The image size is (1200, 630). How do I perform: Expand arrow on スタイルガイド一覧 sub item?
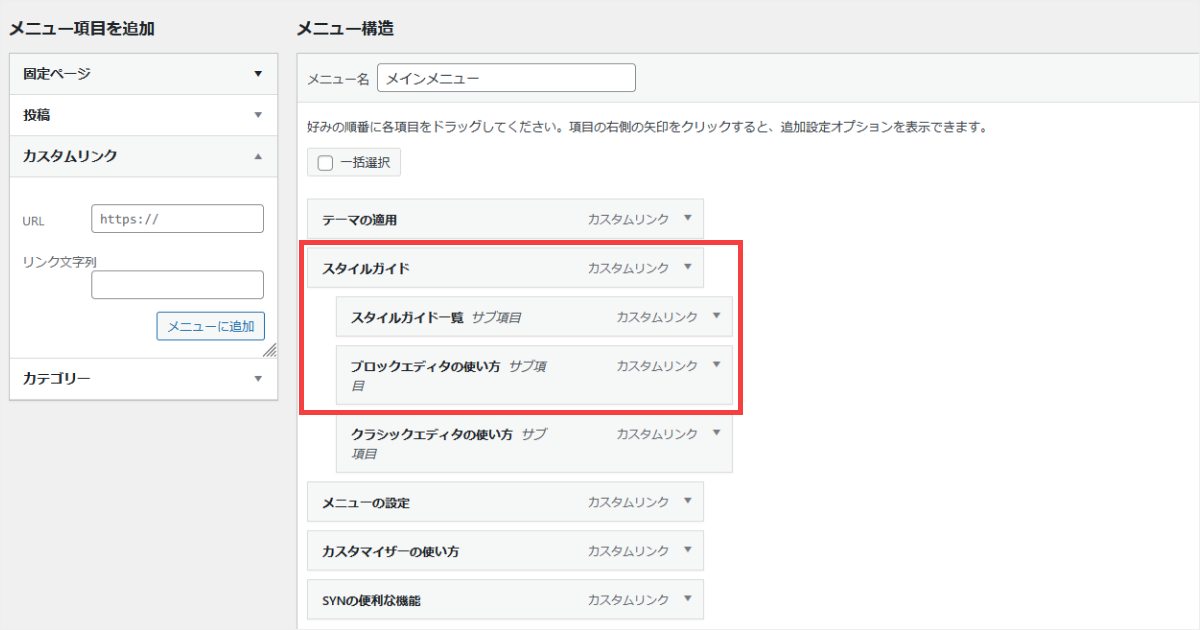[x=716, y=316]
